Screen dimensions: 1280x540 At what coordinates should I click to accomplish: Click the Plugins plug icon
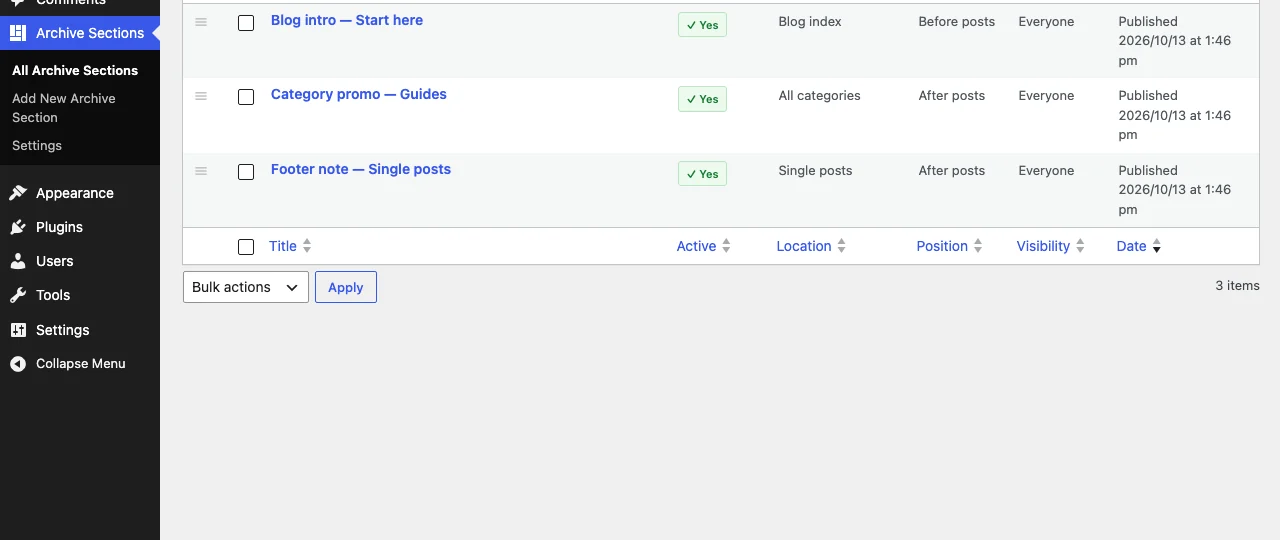pyautogui.click(x=18, y=227)
